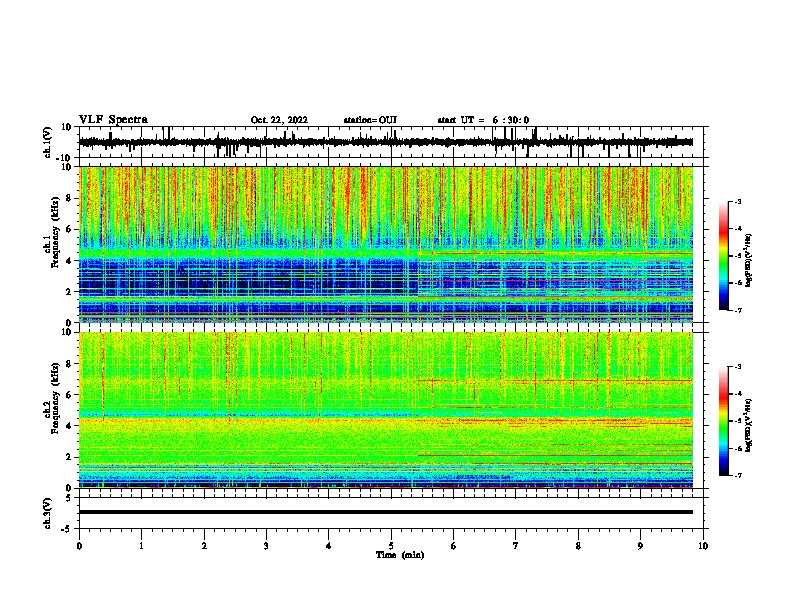Click the "5" tick on the ch.3(V) axis
The width and height of the screenshot is (792, 612).
point(70,498)
